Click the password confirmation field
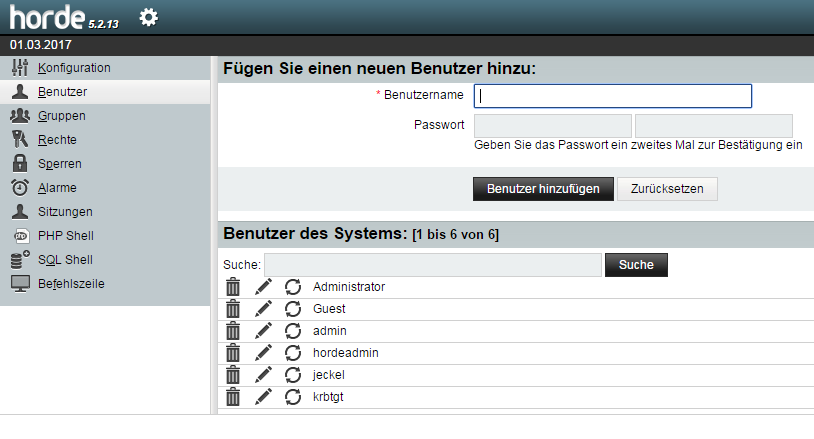 point(714,126)
